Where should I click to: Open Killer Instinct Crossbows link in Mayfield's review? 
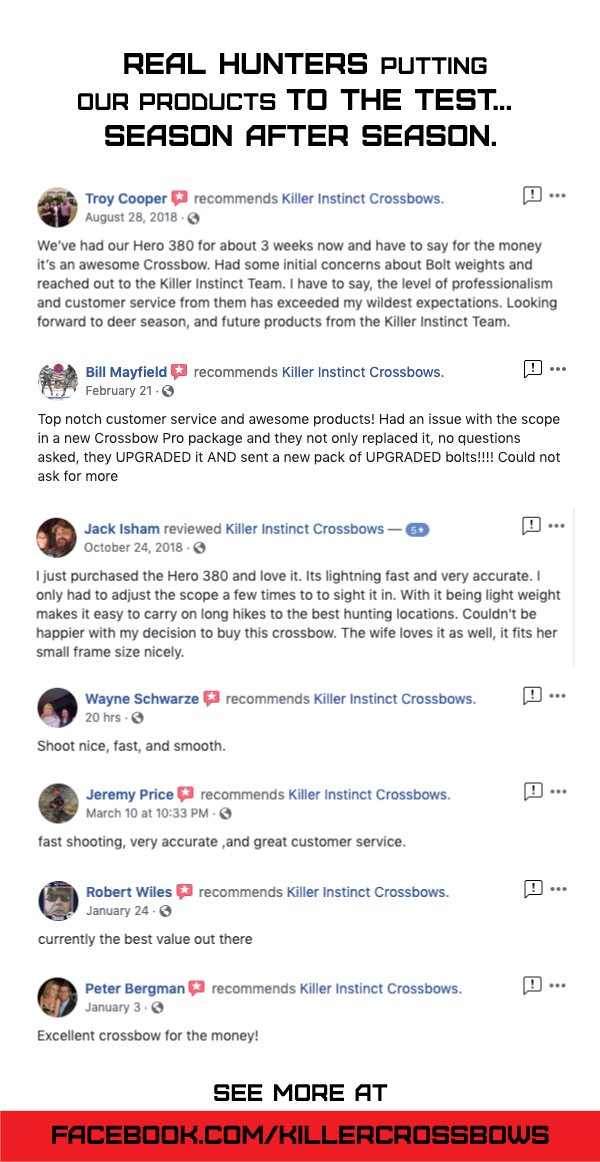tap(362, 372)
